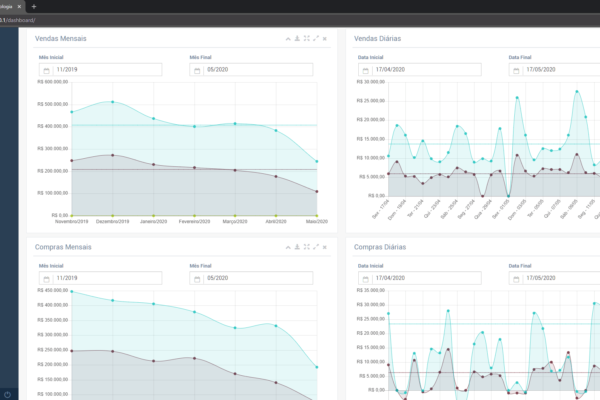Click the 'R$ 35.000,00' axis value in Compras Diárias
Screen dimensions: 600x400
[371, 290]
